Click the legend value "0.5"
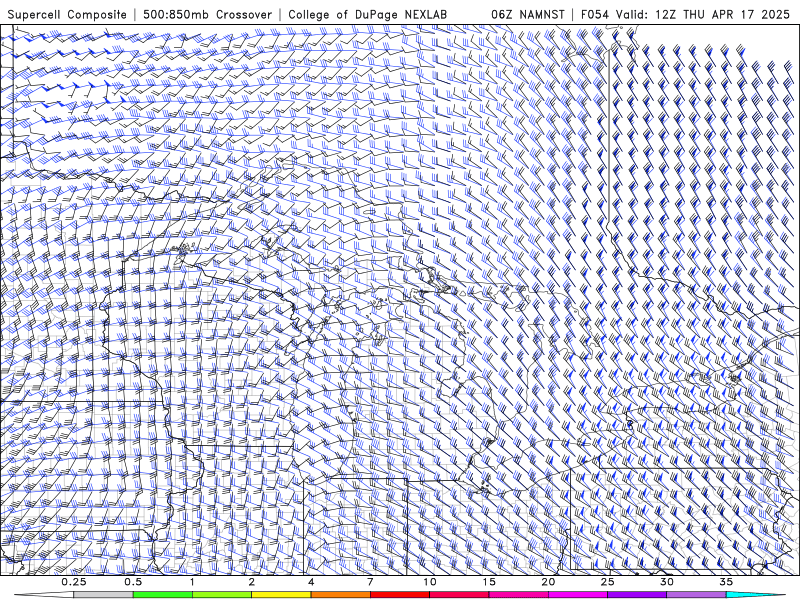This screenshot has height=600, width=800. [133, 582]
